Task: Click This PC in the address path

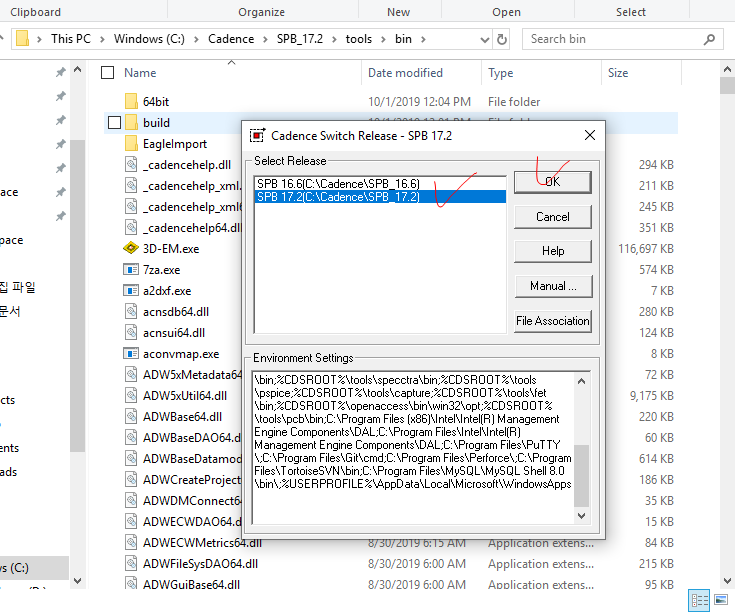Action: click(71, 39)
